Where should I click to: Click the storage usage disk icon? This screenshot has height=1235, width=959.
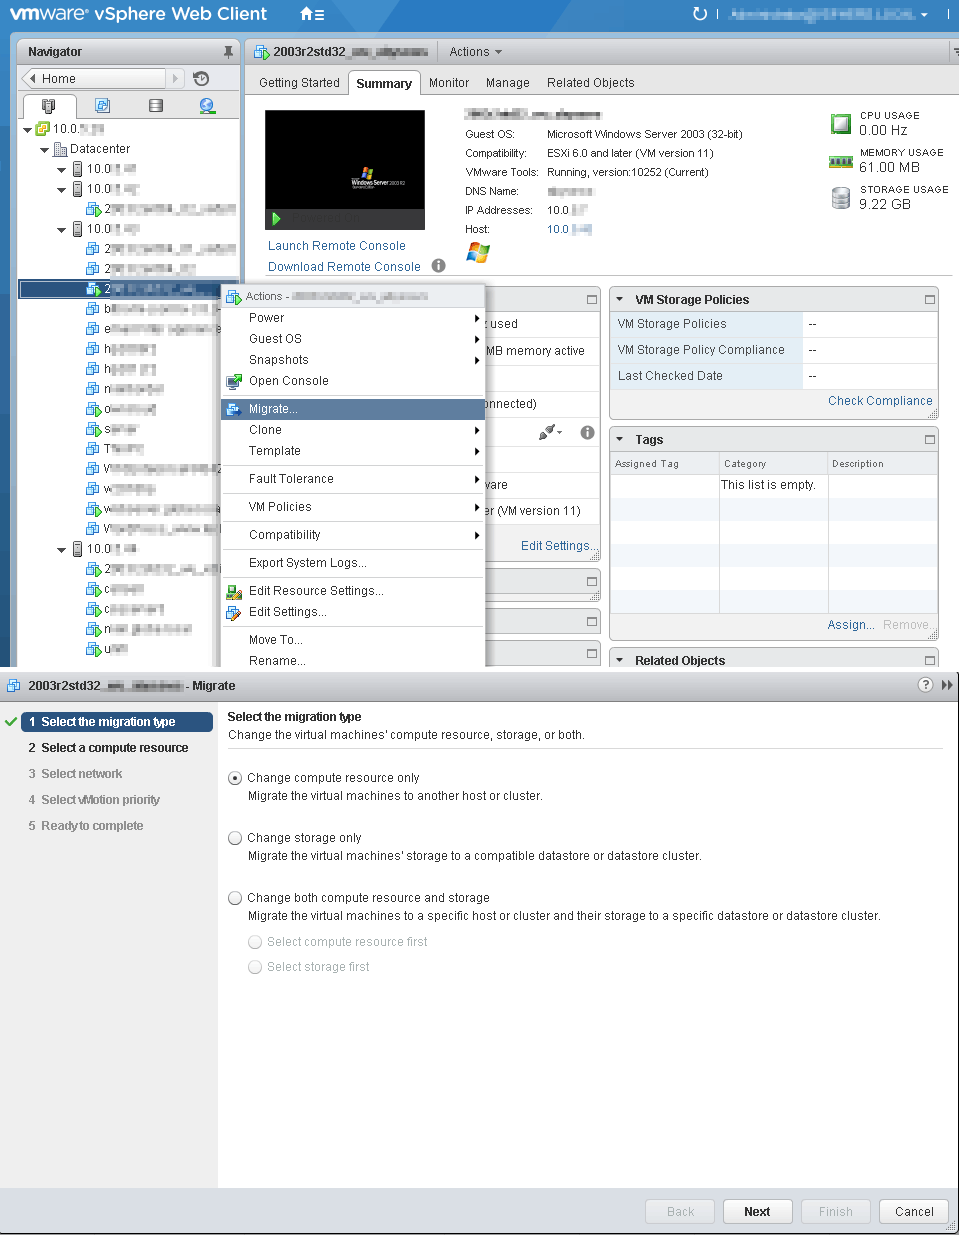coord(841,198)
